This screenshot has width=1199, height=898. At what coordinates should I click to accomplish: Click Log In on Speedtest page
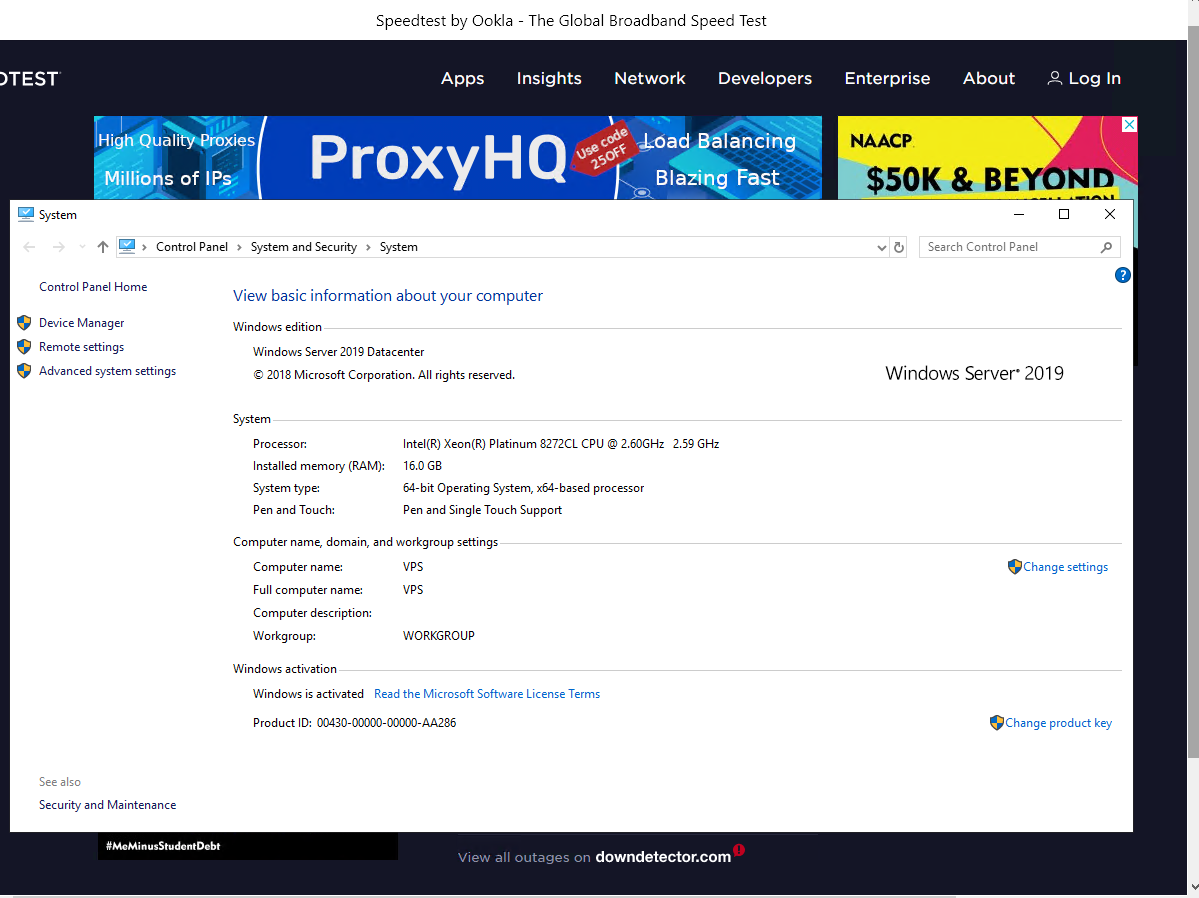[1094, 78]
